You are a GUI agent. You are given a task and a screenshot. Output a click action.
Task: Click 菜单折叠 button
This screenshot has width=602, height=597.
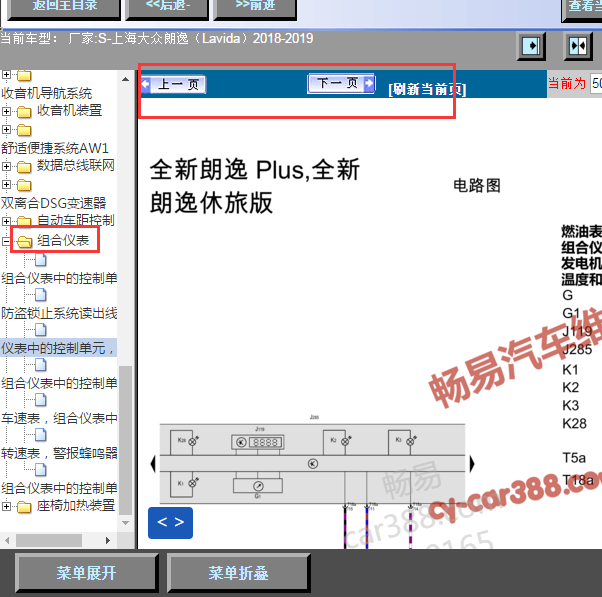pos(238,573)
